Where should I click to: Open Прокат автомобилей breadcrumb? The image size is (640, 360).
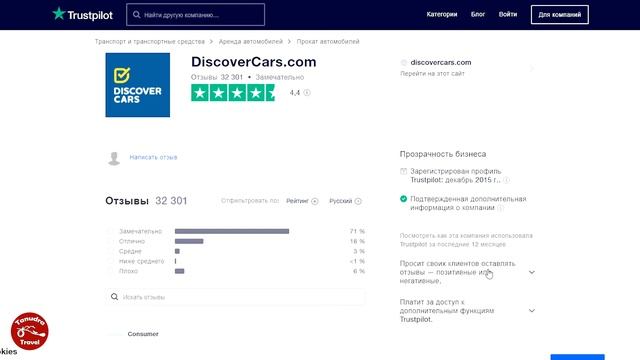pos(328,42)
